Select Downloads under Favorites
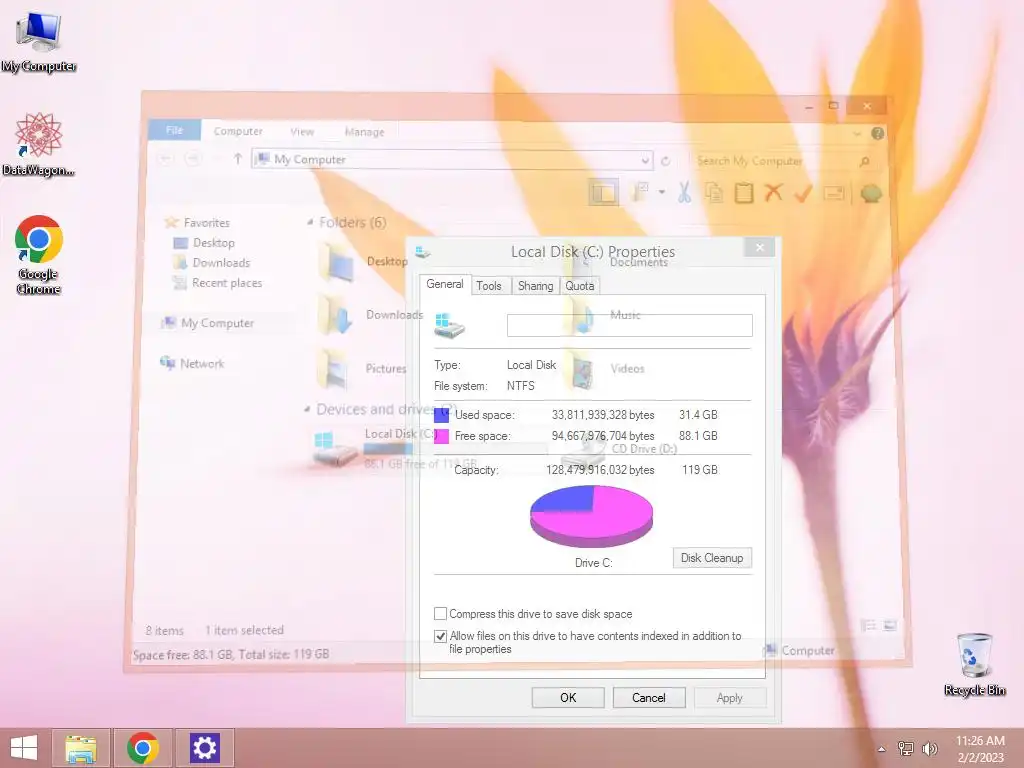Screen dimensions: 1024x768 pyautogui.click(x=212, y=263)
